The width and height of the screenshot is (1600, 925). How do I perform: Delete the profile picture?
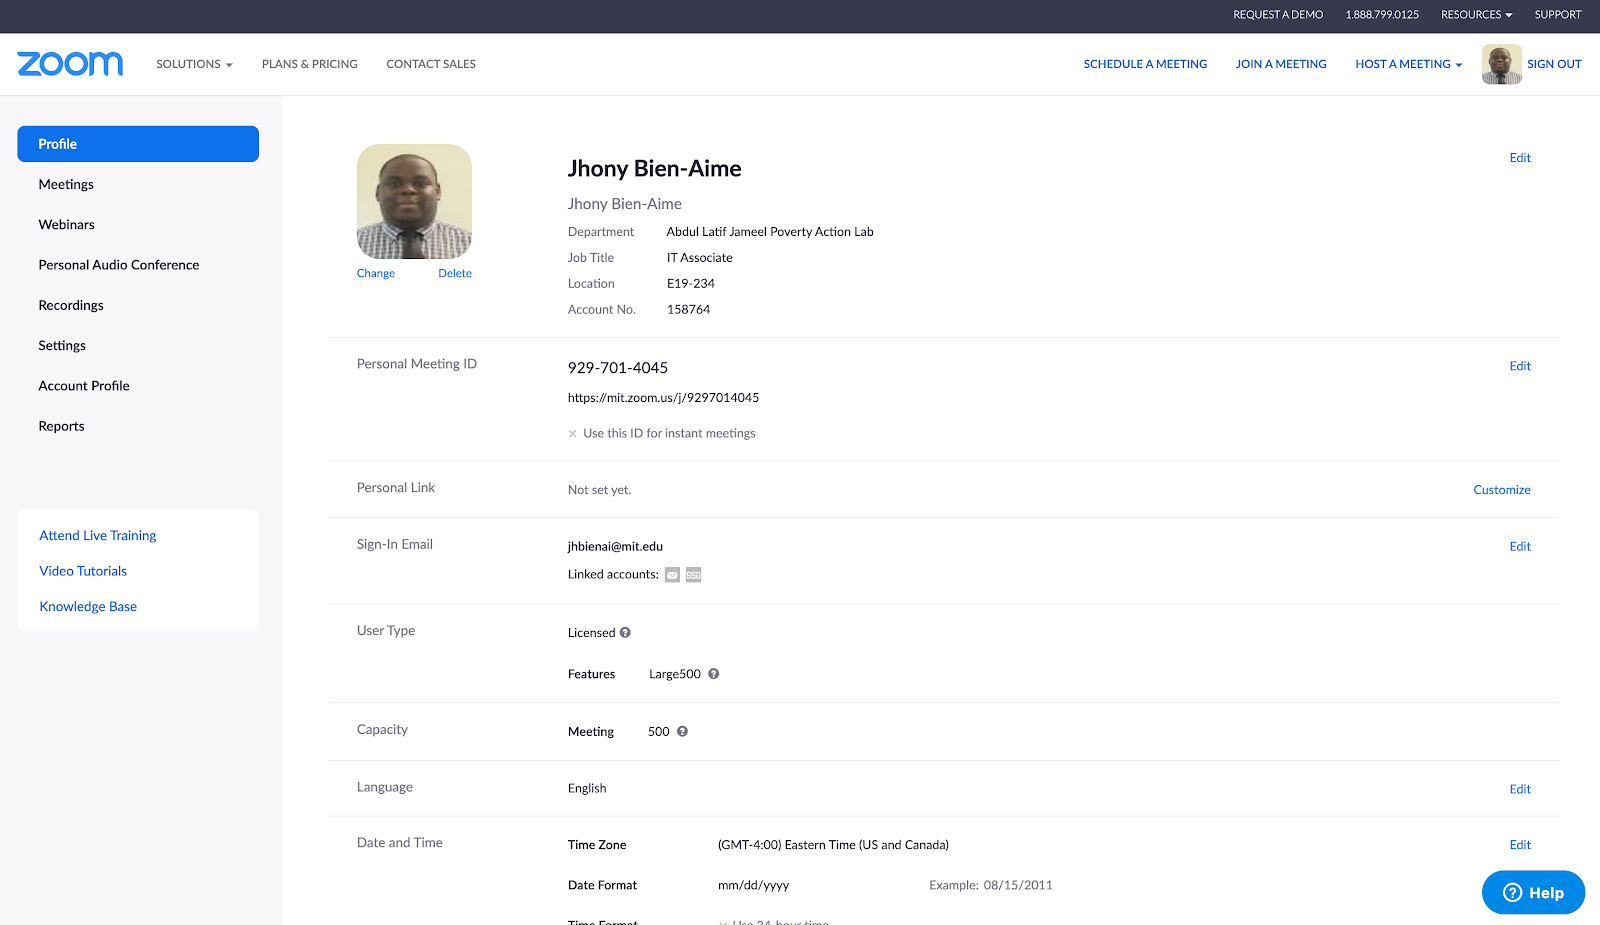(455, 274)
